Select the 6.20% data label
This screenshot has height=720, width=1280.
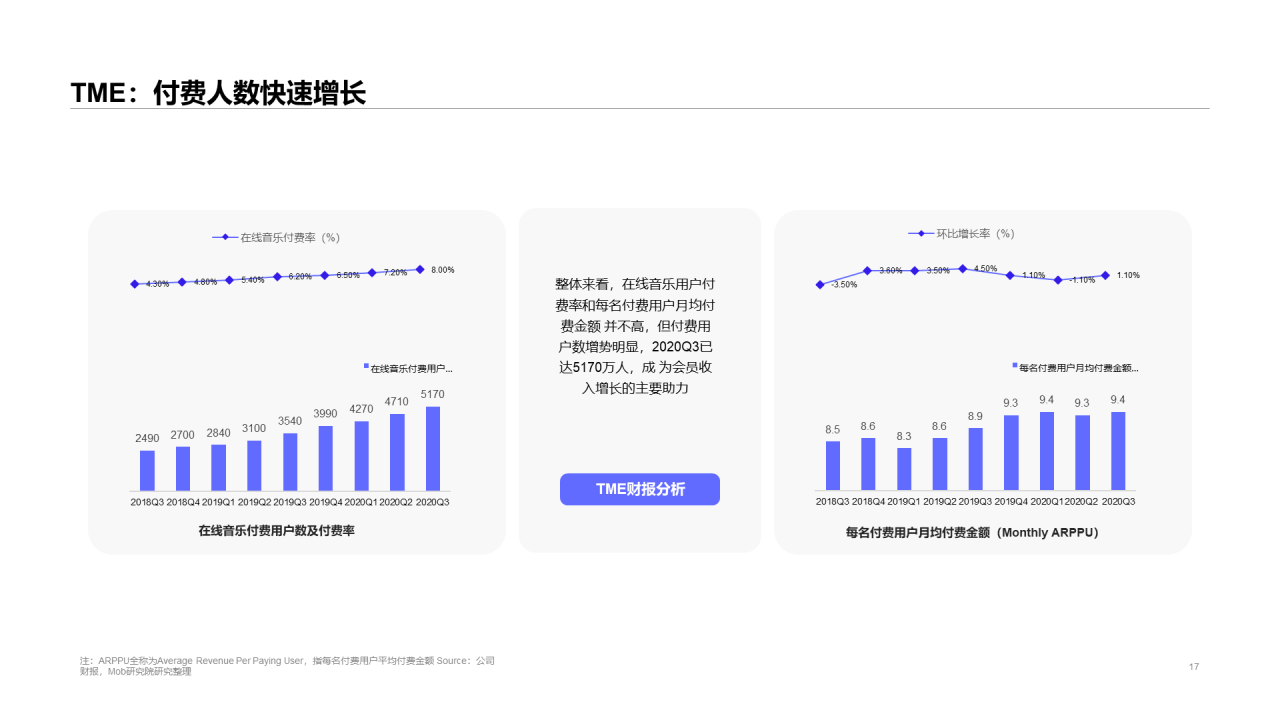click(301, 276)
